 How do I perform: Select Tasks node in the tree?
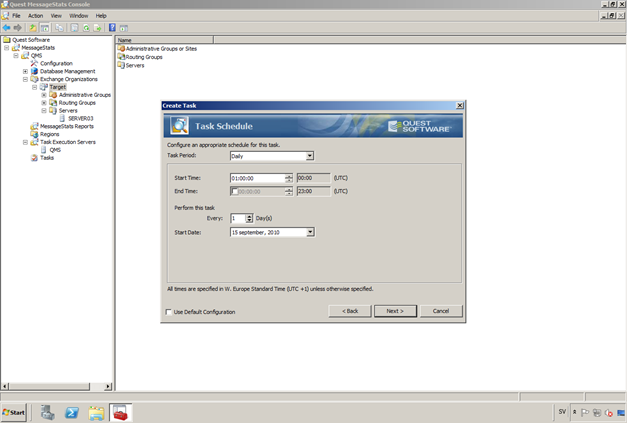(x=47, y=158)
